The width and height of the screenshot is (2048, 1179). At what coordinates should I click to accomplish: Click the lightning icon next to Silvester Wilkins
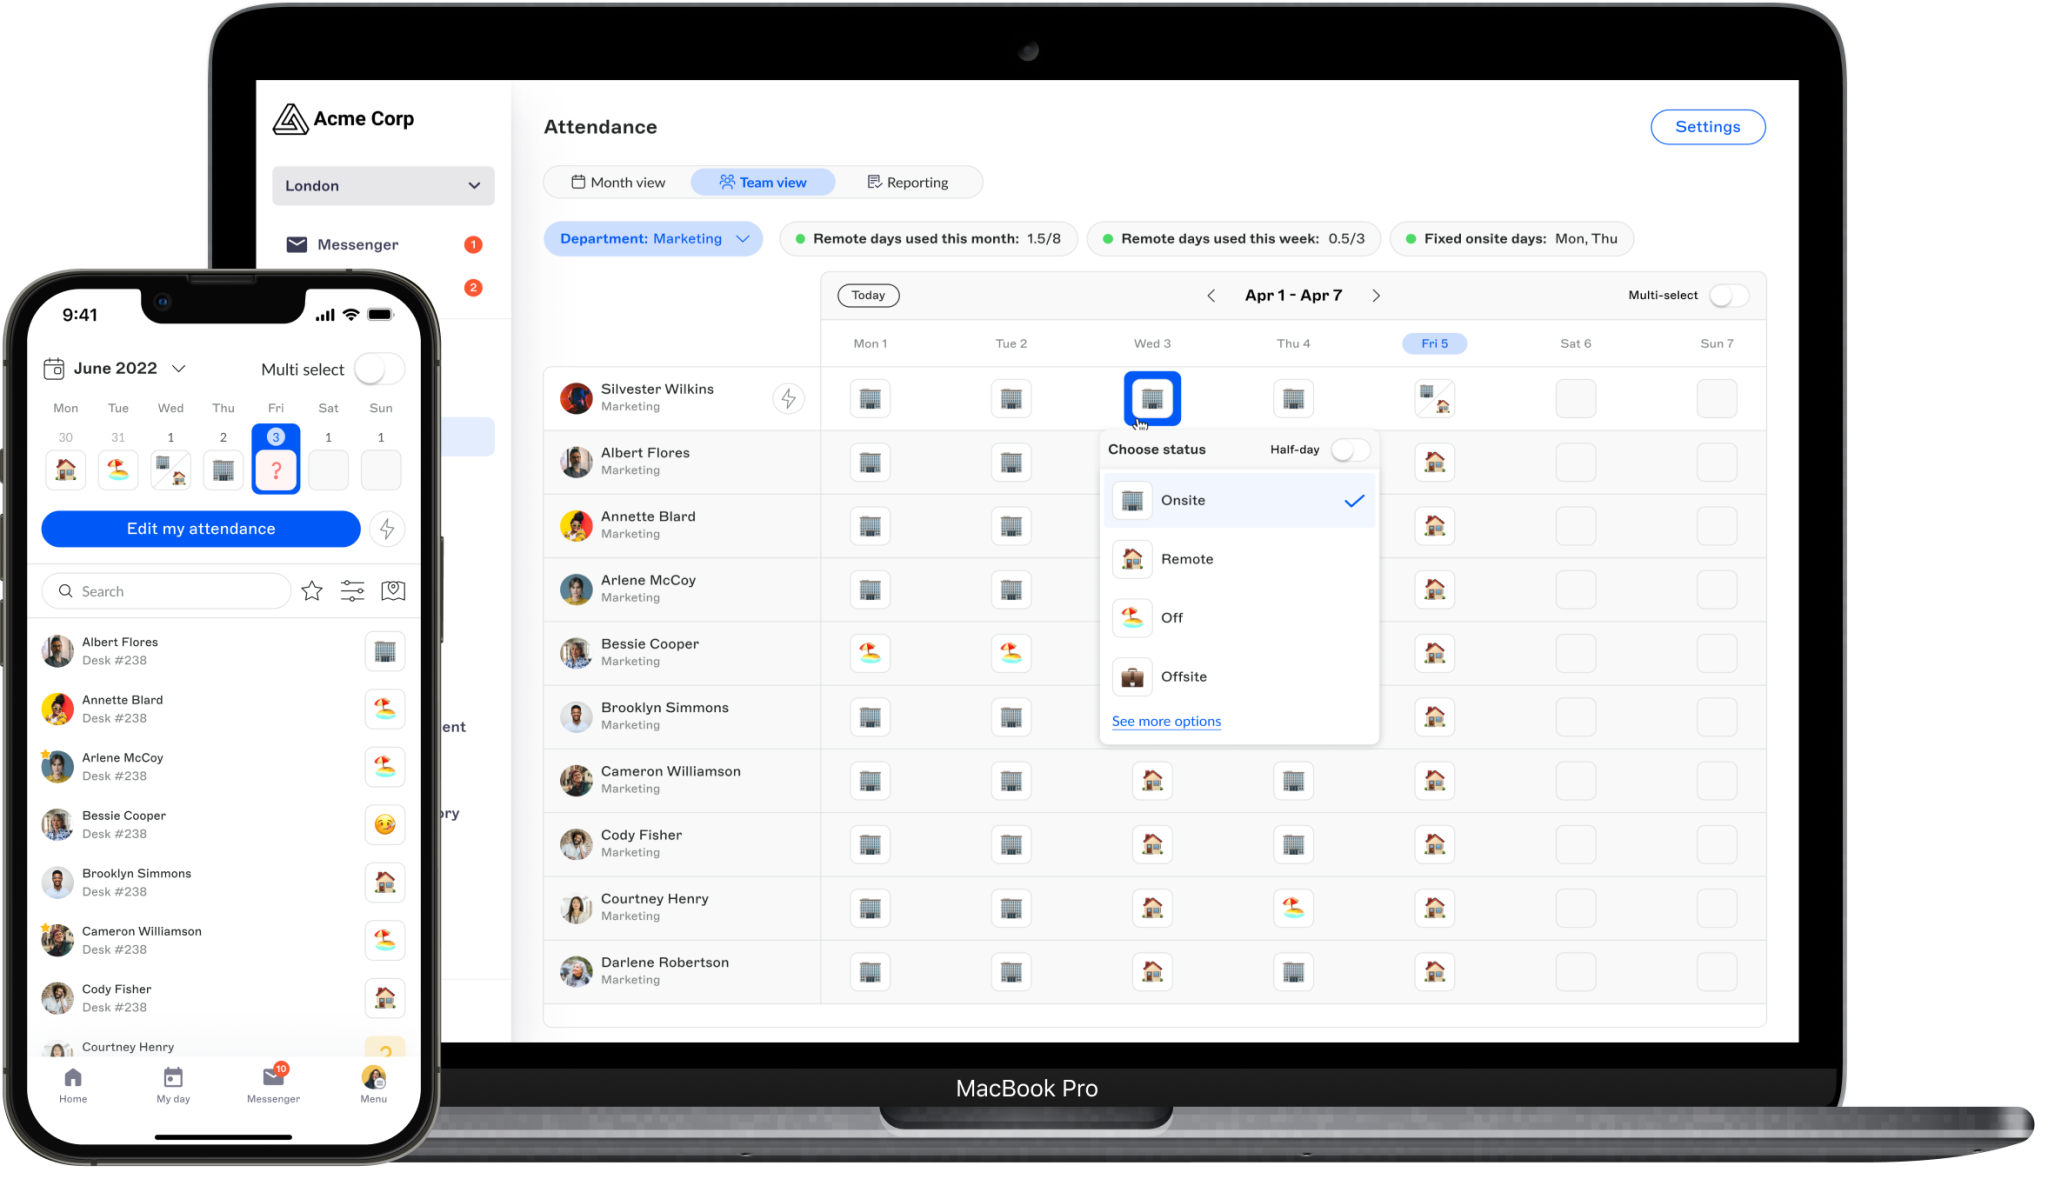click(x=788, y=399)
